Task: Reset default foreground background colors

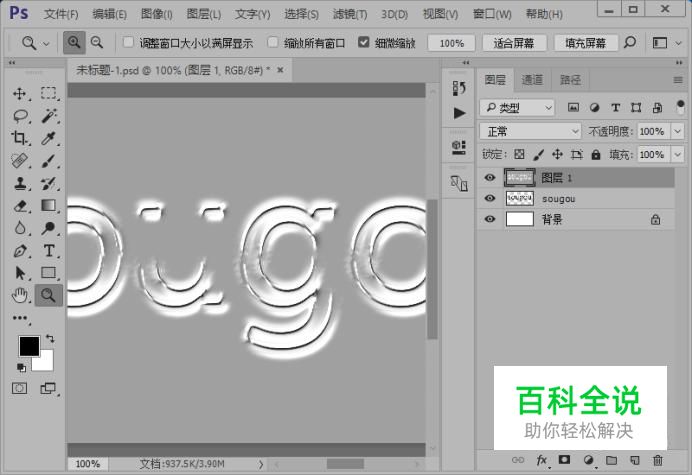Action: (21, 367)
